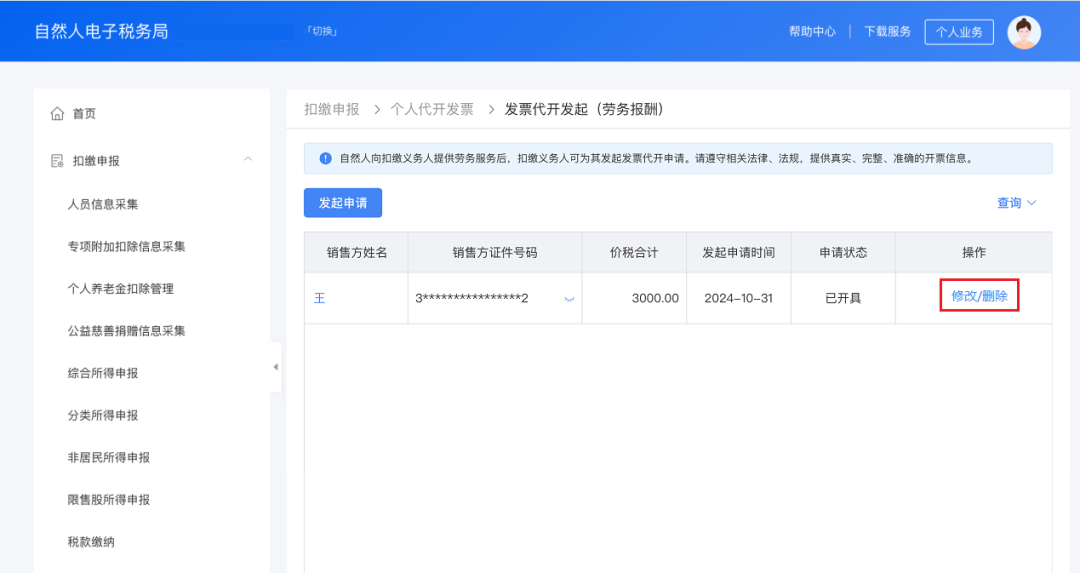Click the 个人代开发票 breadcrumb
Viewport: 1080px width, 573px height.
tap(432, 110)
